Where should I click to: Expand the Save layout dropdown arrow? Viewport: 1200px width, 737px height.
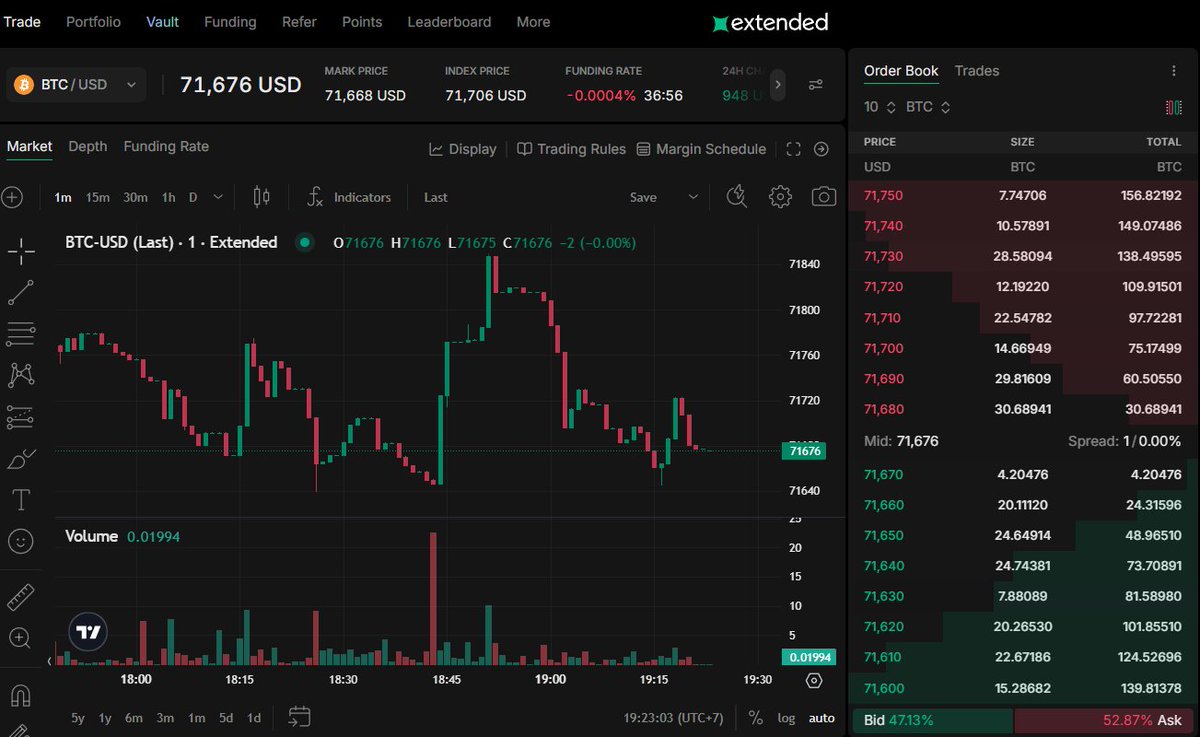tap(693, 197)
